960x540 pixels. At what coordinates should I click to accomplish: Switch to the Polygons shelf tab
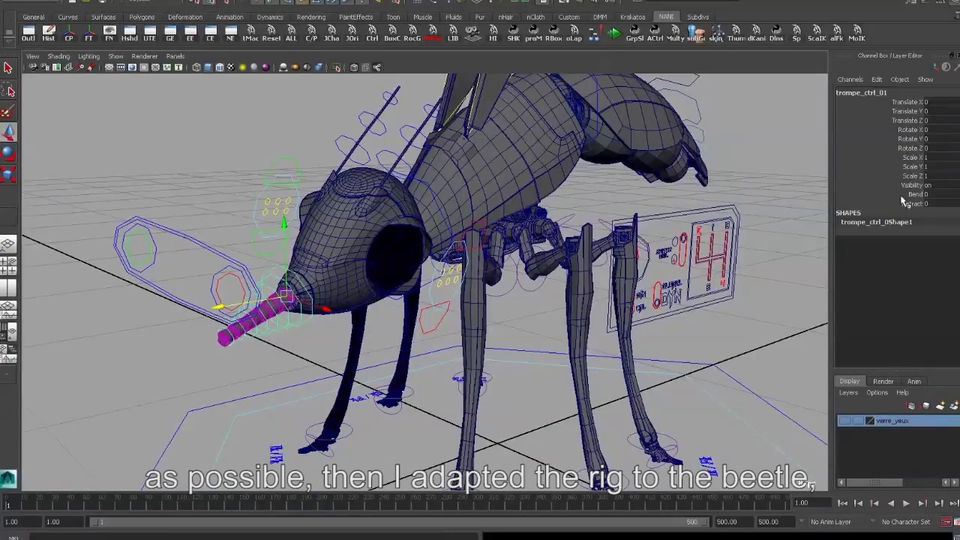[141, 17]
